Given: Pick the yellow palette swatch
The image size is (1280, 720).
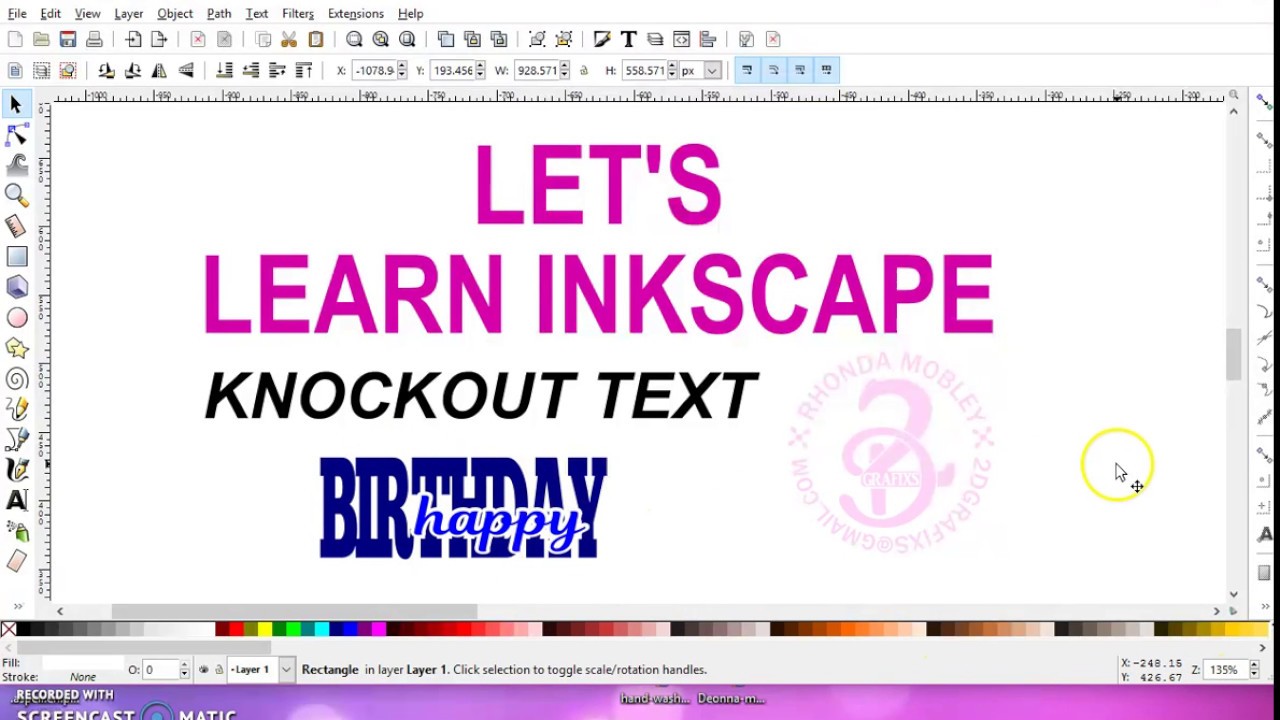Looking at the screenshot, I should pos(264,629).
